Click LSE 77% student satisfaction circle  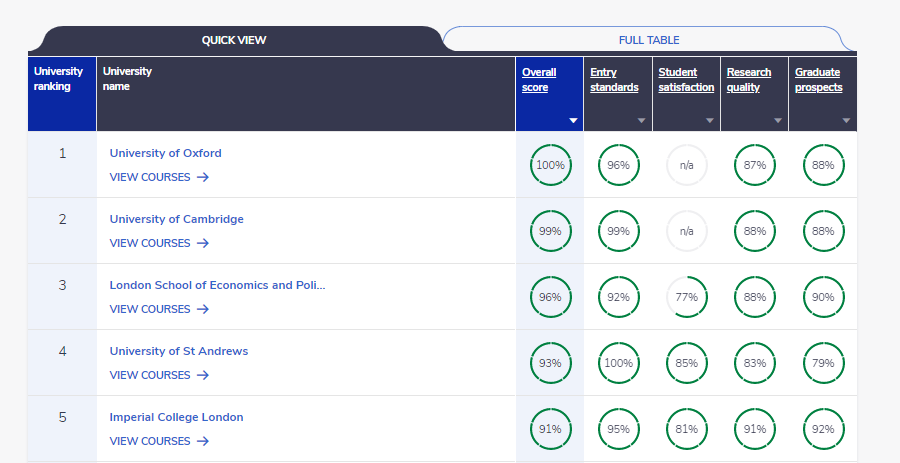click(686, 297)
